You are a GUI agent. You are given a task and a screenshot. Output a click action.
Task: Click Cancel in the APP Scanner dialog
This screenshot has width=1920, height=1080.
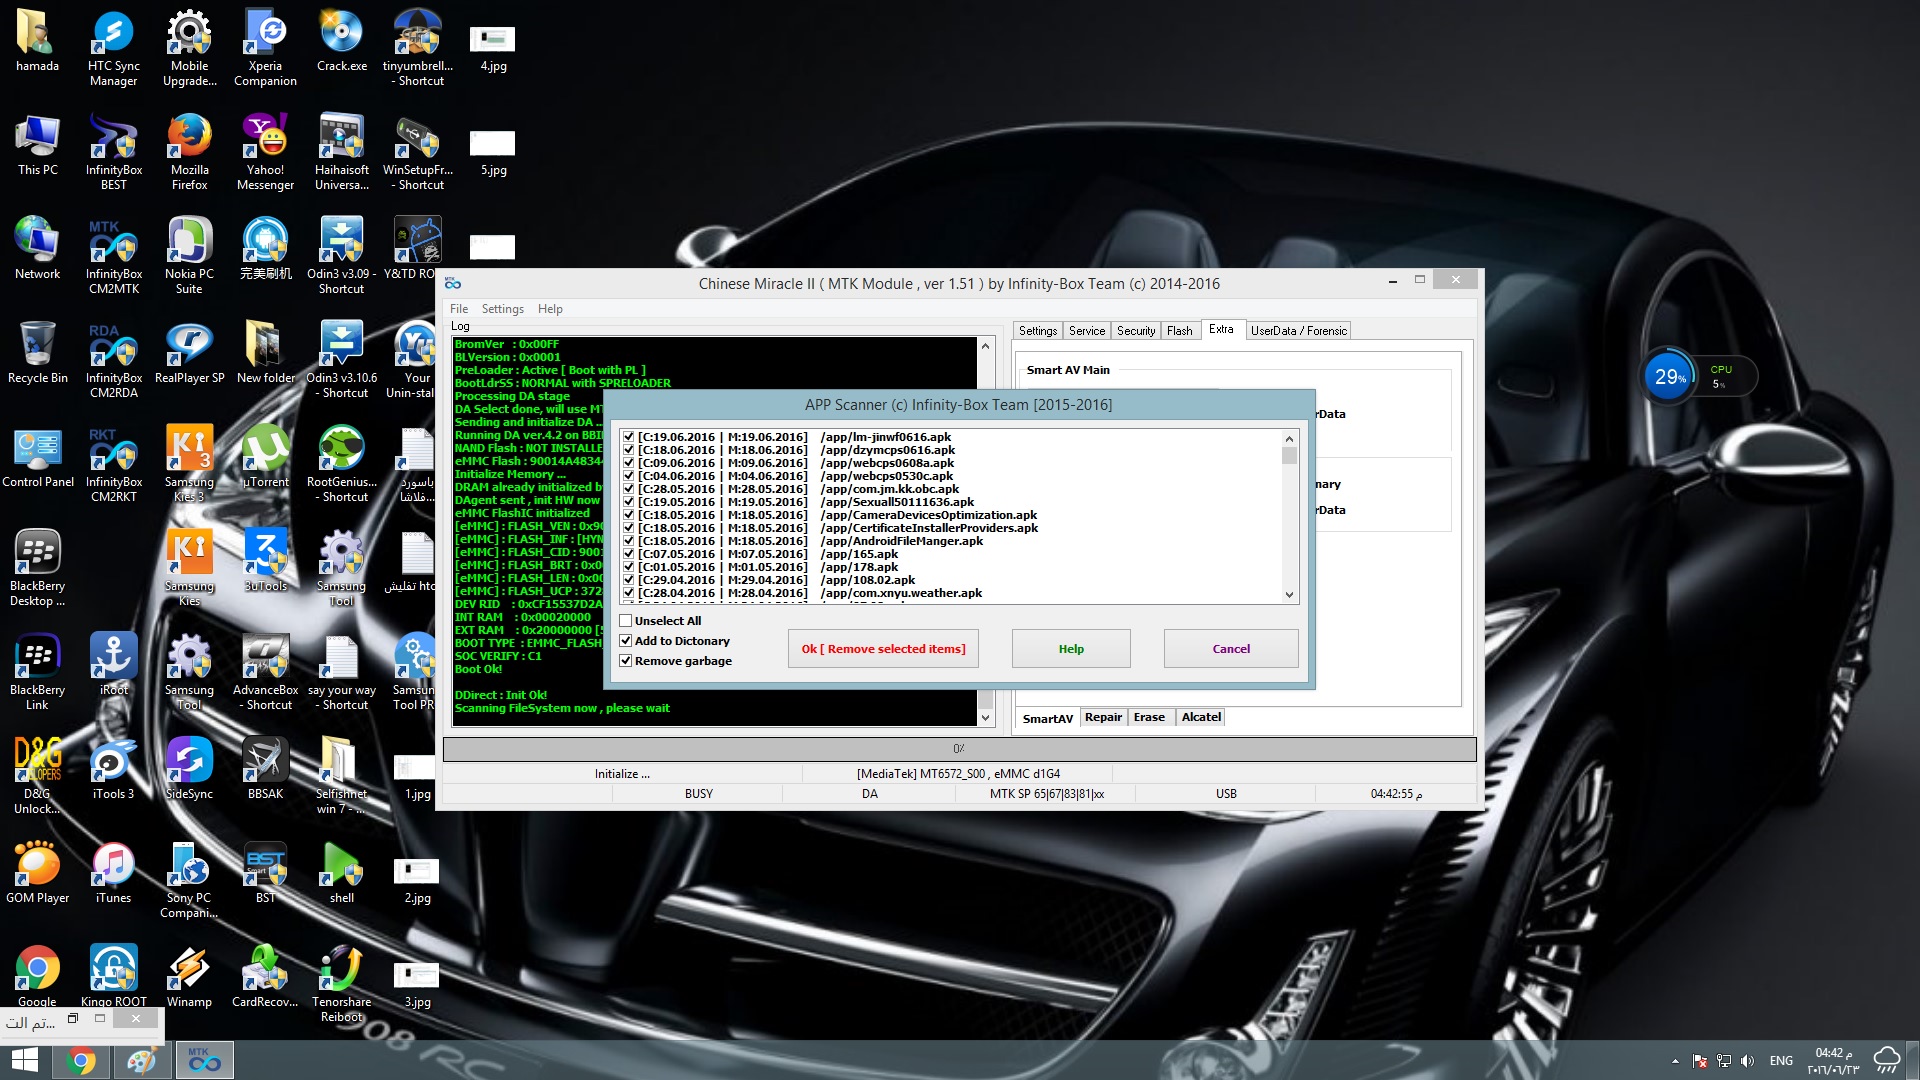click(x=1231, y=649)
